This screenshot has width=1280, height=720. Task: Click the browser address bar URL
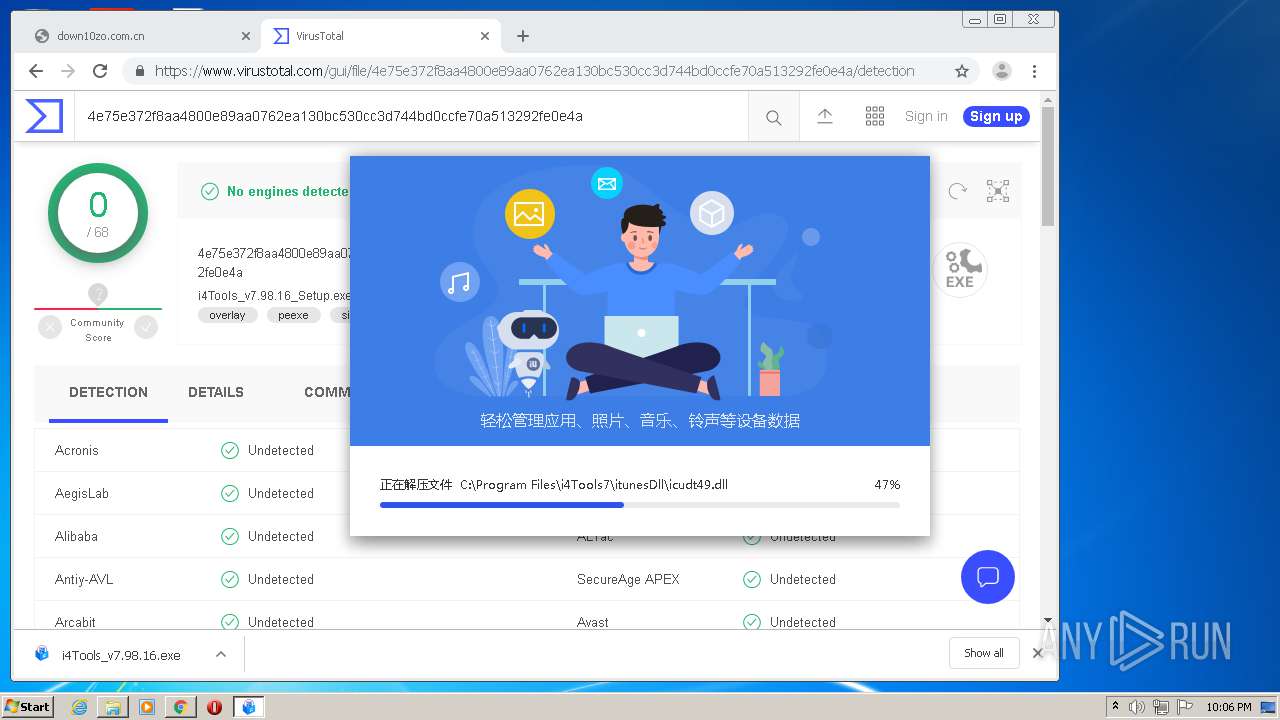point(535,71)
